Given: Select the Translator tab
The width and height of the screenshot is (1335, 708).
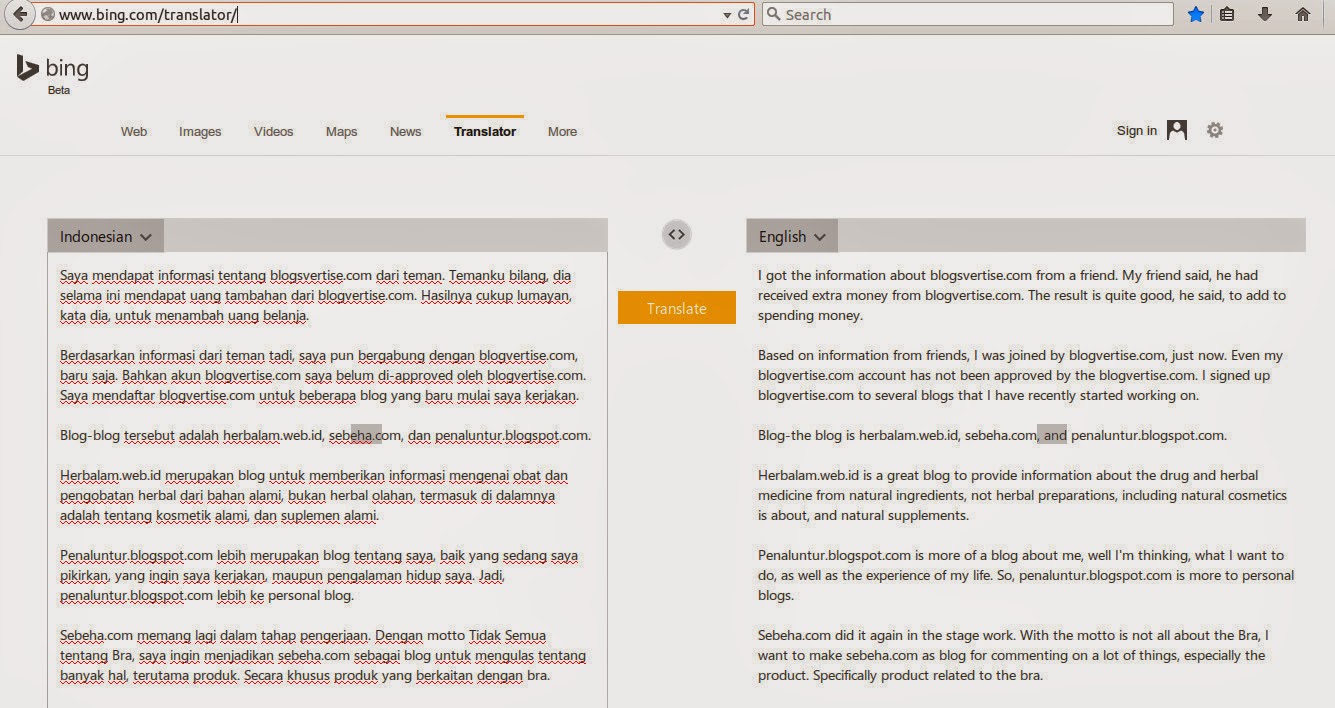Looking at the screenshot, I should click(485, 131).
